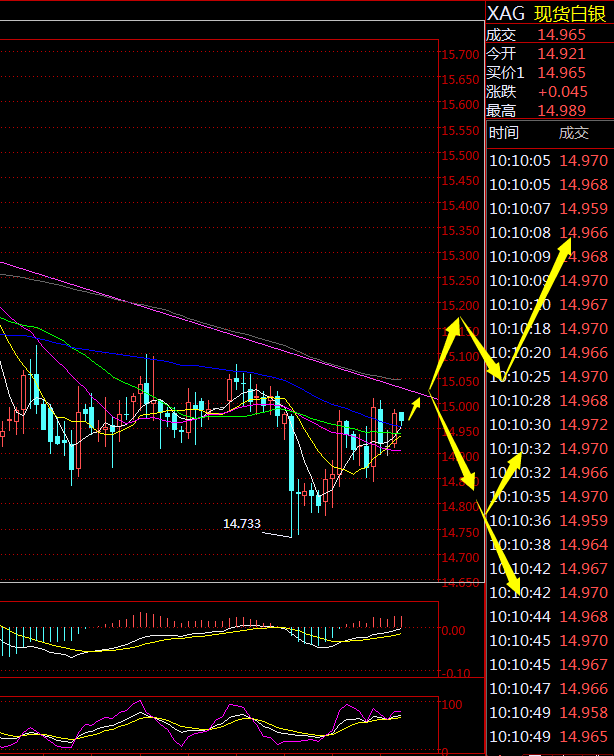The width and height of the screenshot is (614, 756).
Task: Select the 10:10:07 tick row
Action: [x=549, y=209]
